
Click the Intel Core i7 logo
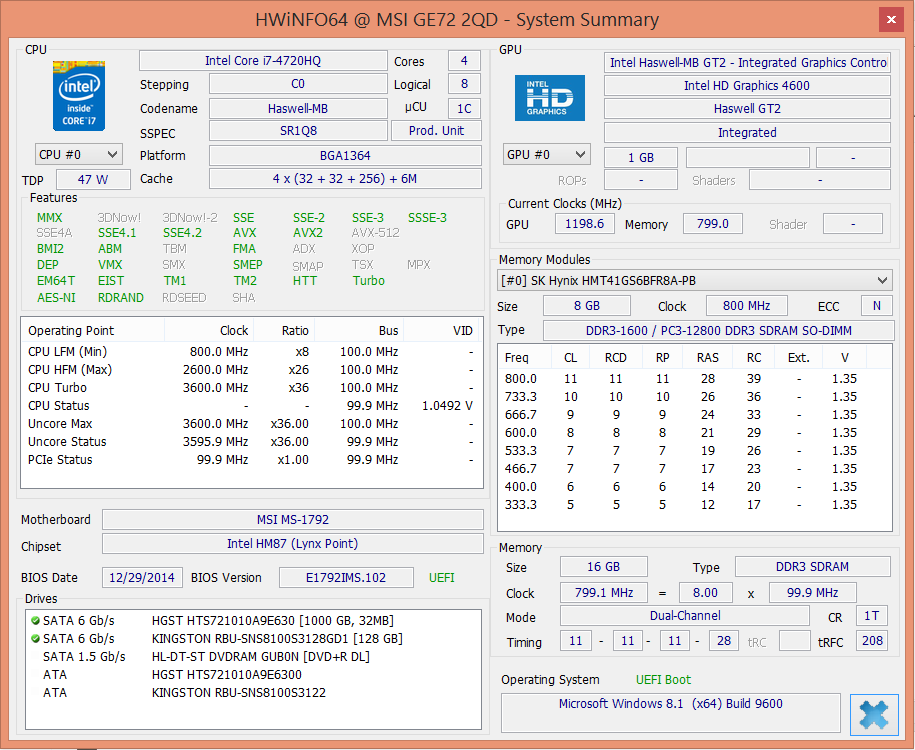[79, 96]
